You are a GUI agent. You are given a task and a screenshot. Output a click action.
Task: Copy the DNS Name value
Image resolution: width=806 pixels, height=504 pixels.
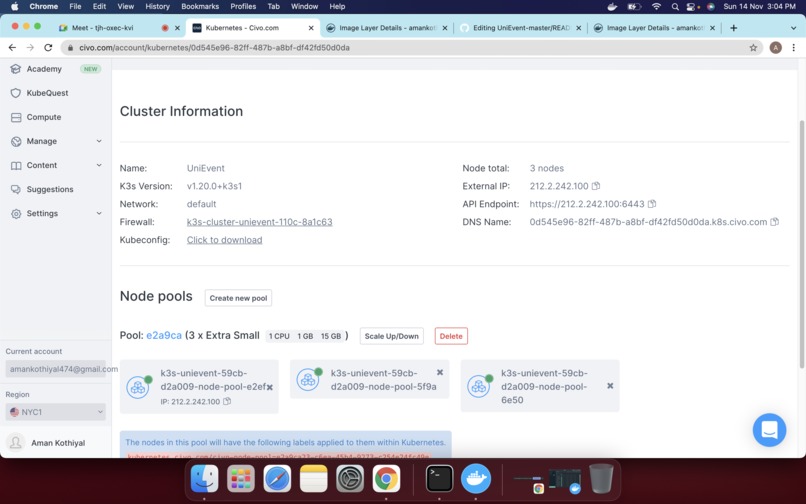point(775,222)
